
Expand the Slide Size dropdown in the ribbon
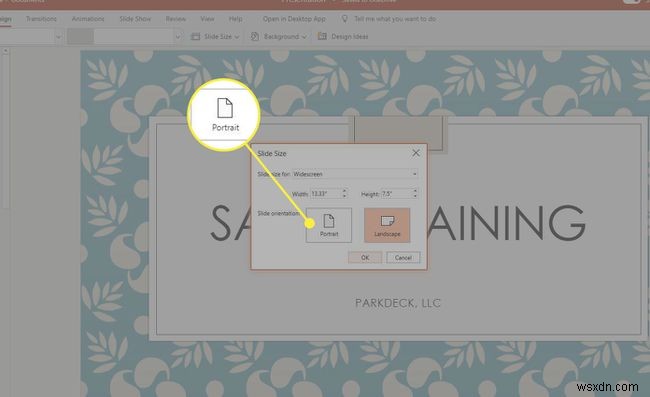(237, 37)
